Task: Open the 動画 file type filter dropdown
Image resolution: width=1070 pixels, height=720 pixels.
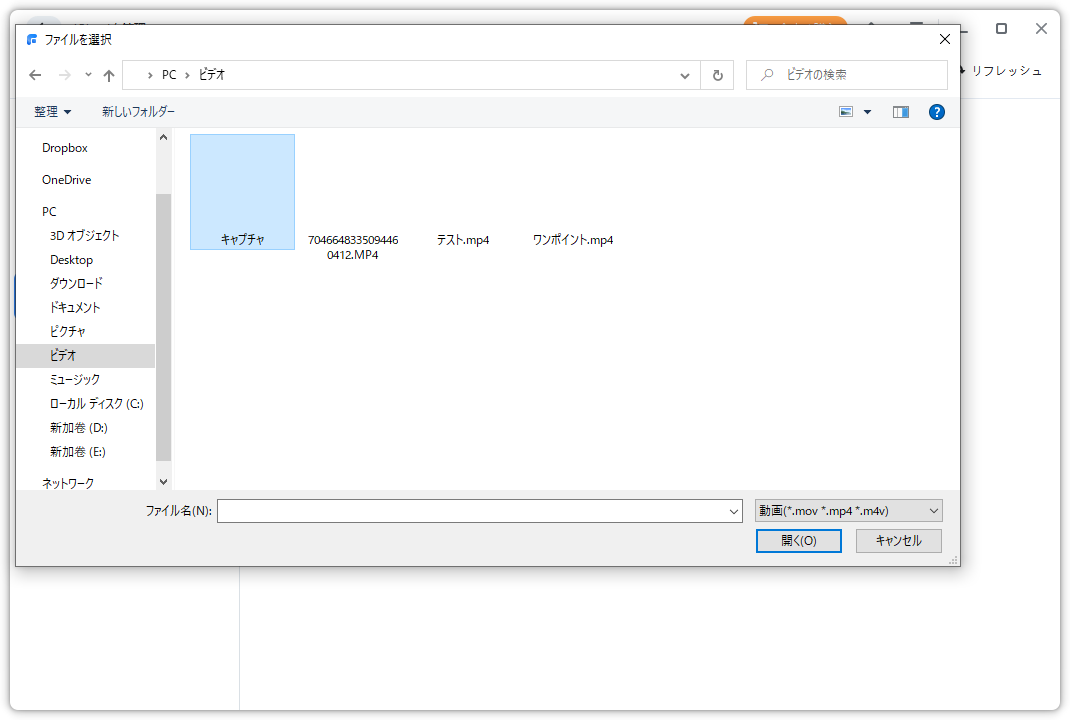Action: (848, 511)
